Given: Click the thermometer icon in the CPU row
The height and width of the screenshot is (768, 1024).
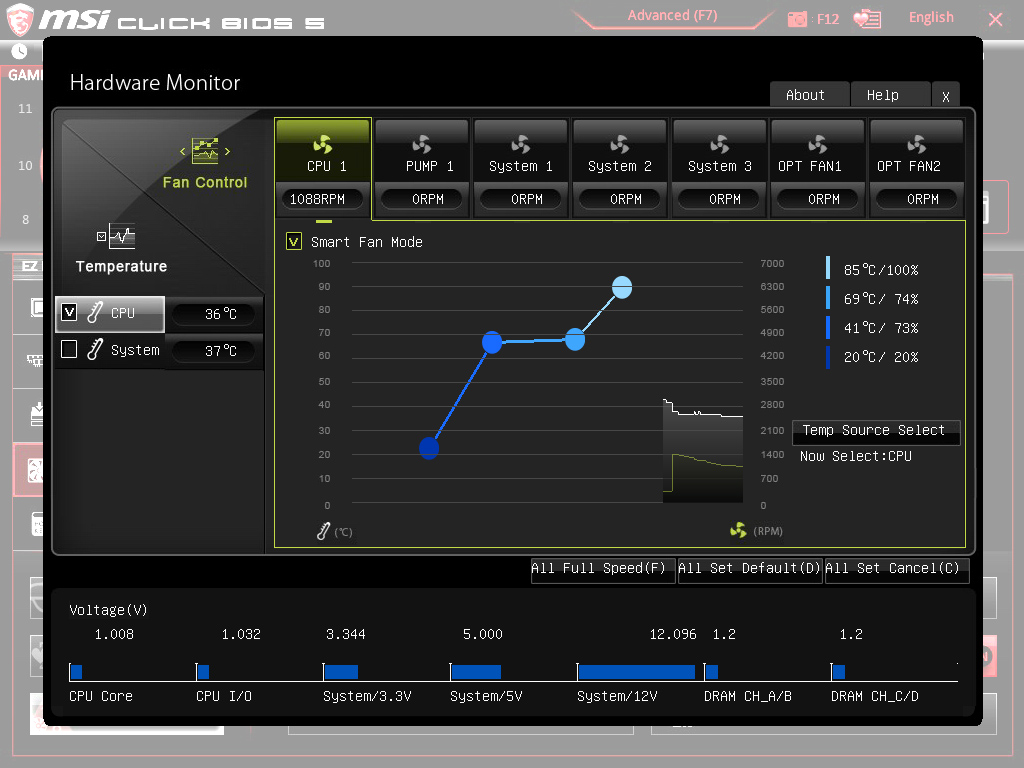Looking at the screenshot, I should pyautogui.click(x=95, y=313).
